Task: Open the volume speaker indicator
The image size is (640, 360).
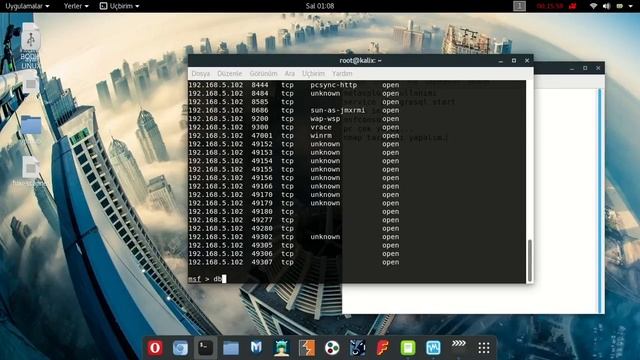Action: click(607, 6)
